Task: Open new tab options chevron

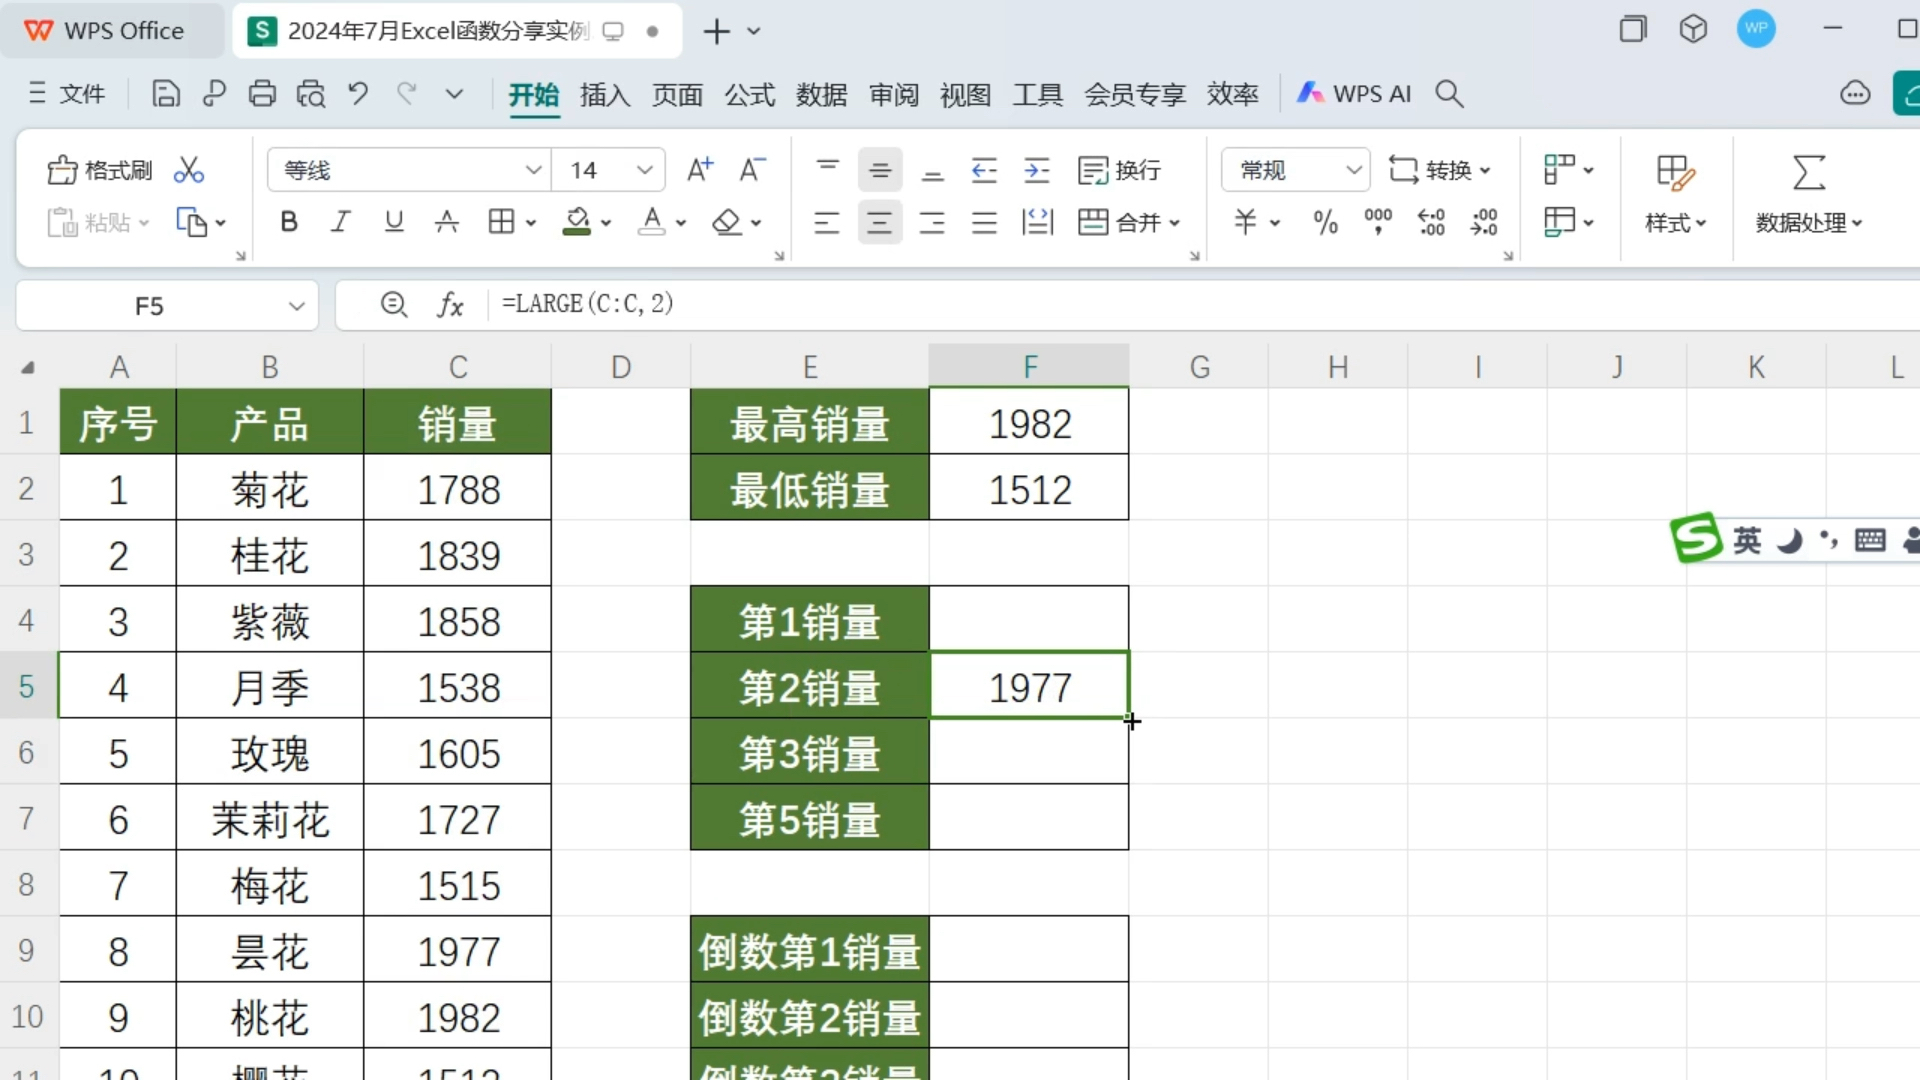Action: [754, 31]
